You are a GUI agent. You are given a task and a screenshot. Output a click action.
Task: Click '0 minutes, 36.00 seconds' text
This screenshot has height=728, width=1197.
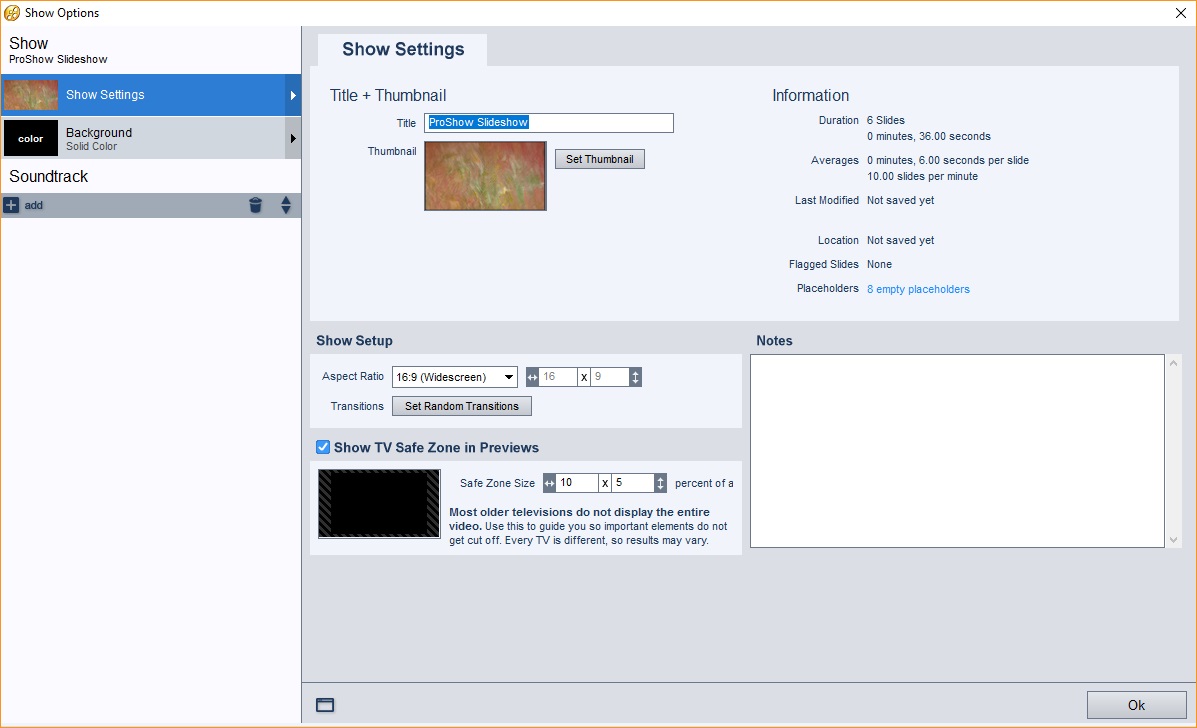(929, 137)
